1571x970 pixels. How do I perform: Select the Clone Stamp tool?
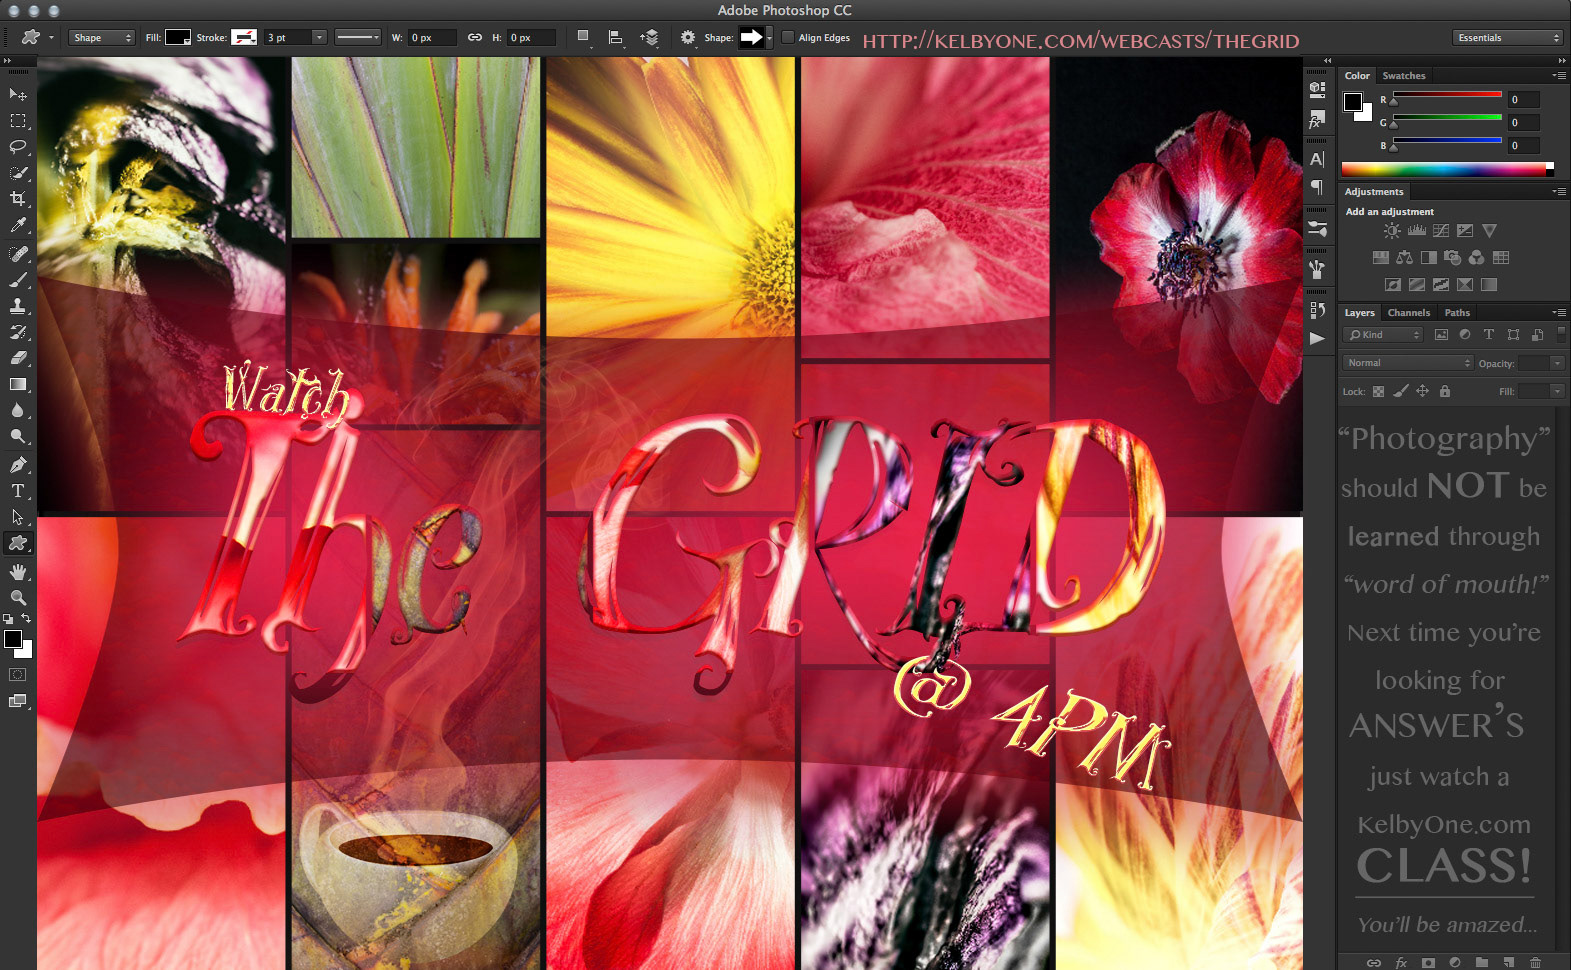(18, 306)
